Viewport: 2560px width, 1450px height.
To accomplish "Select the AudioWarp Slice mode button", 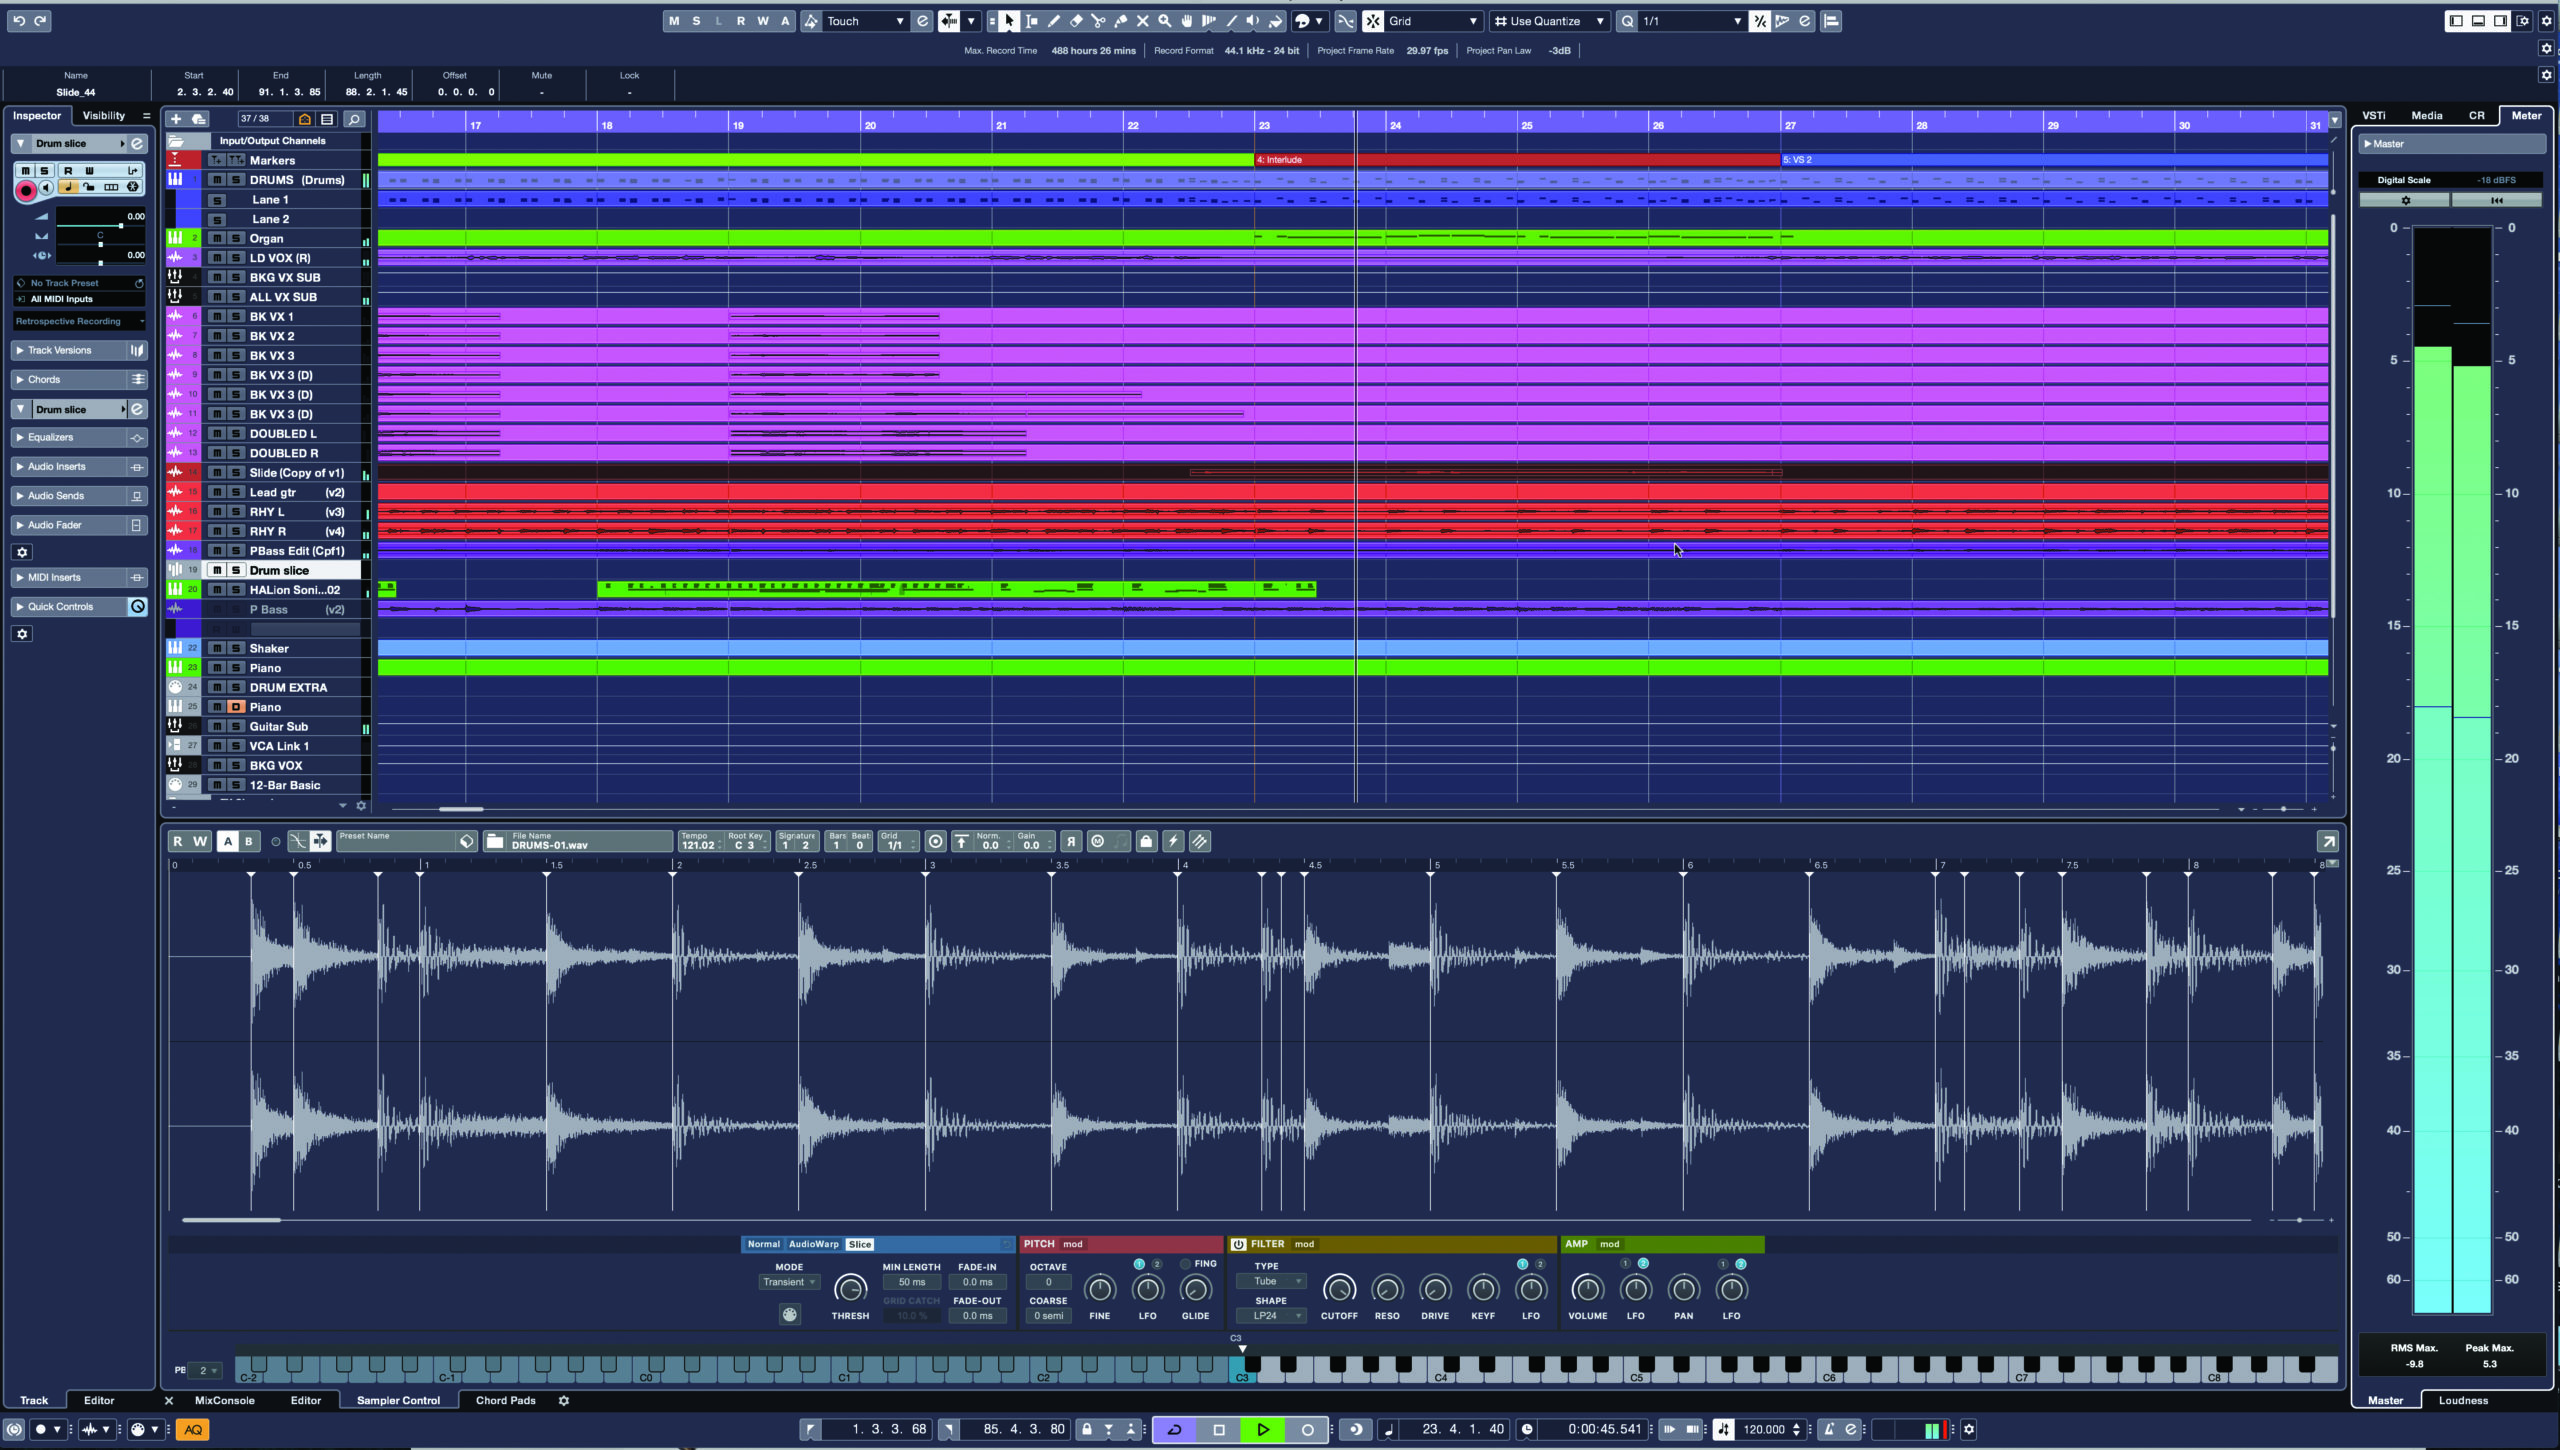I will (862, 1243).
